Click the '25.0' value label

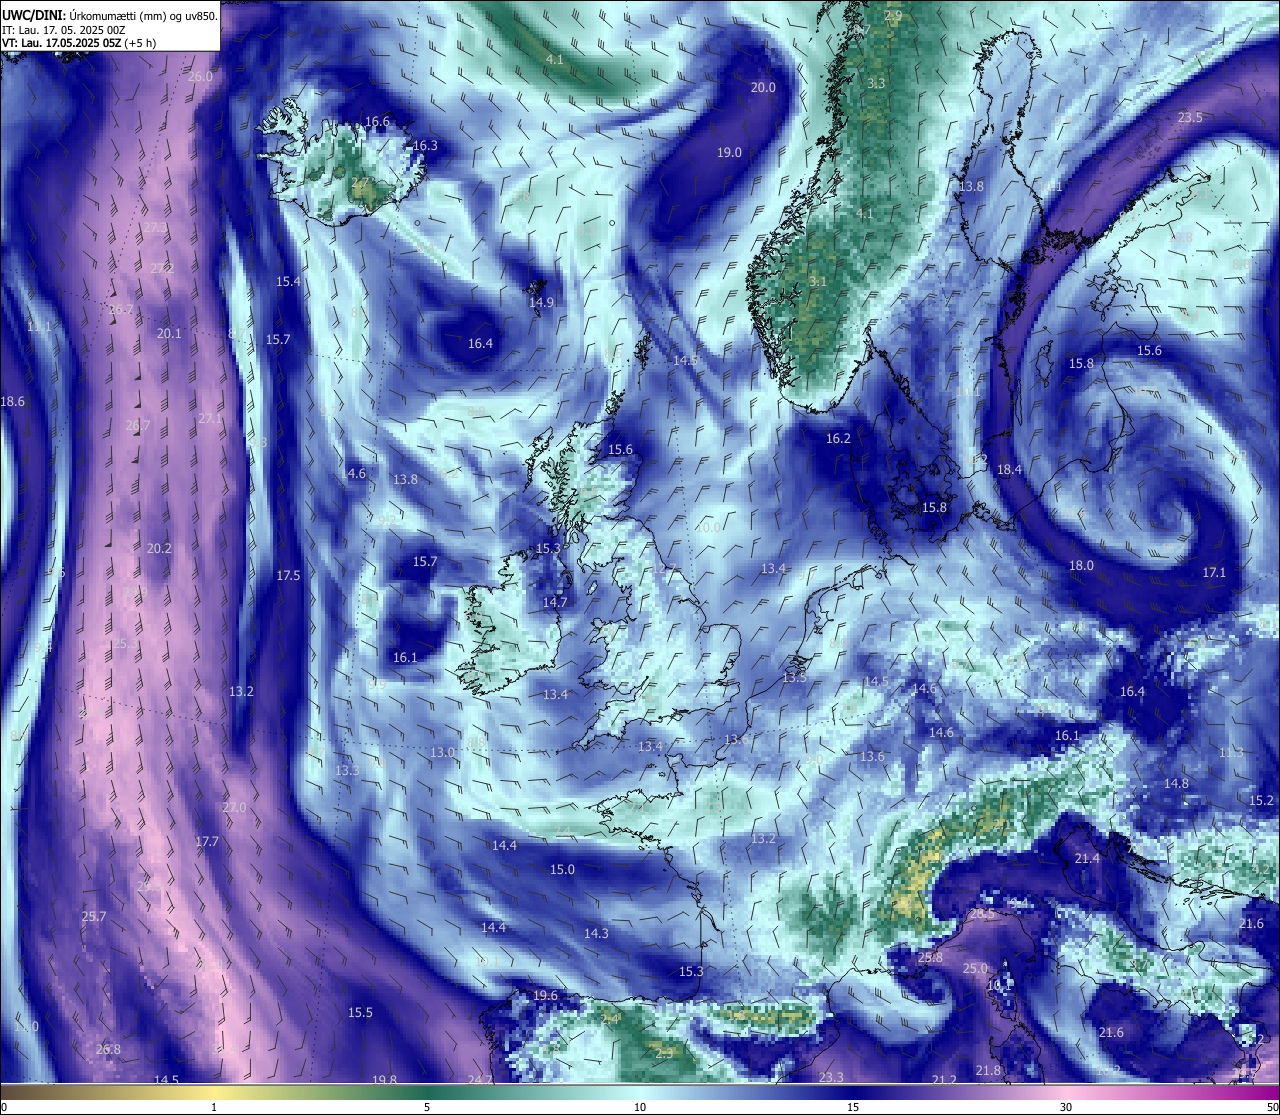[x=975, y=969]
